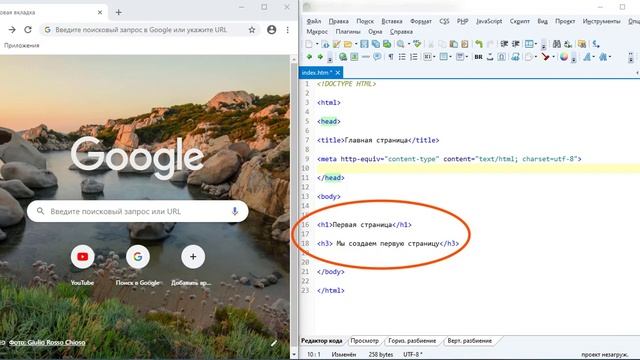Insert horizontal rule line icon

[x=365, y=57]
